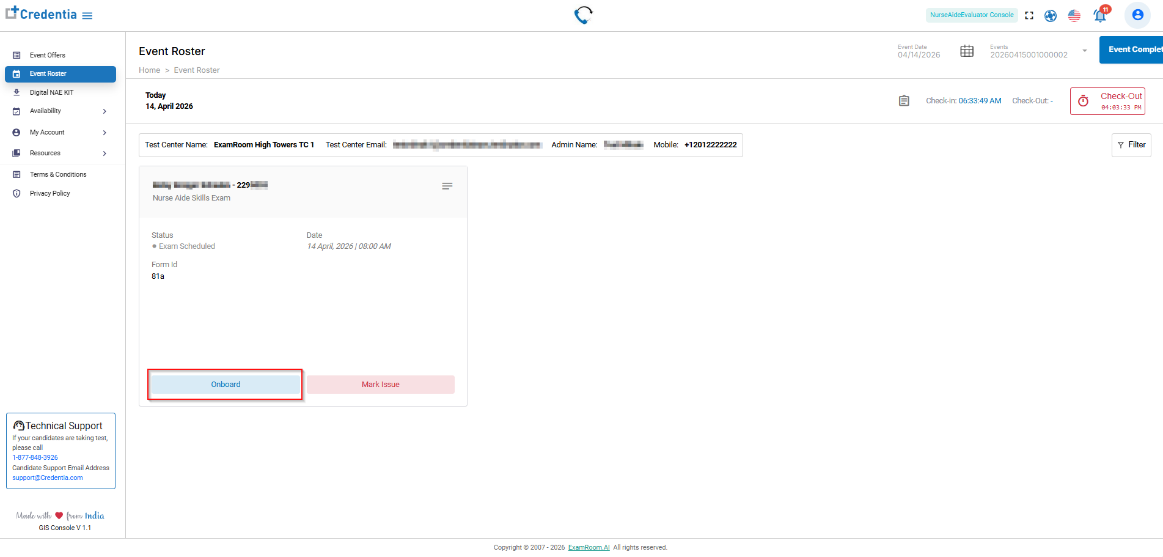The image size is (1163, 557).
Task: Click the headset support icon at top center
Action: point(584,16)
